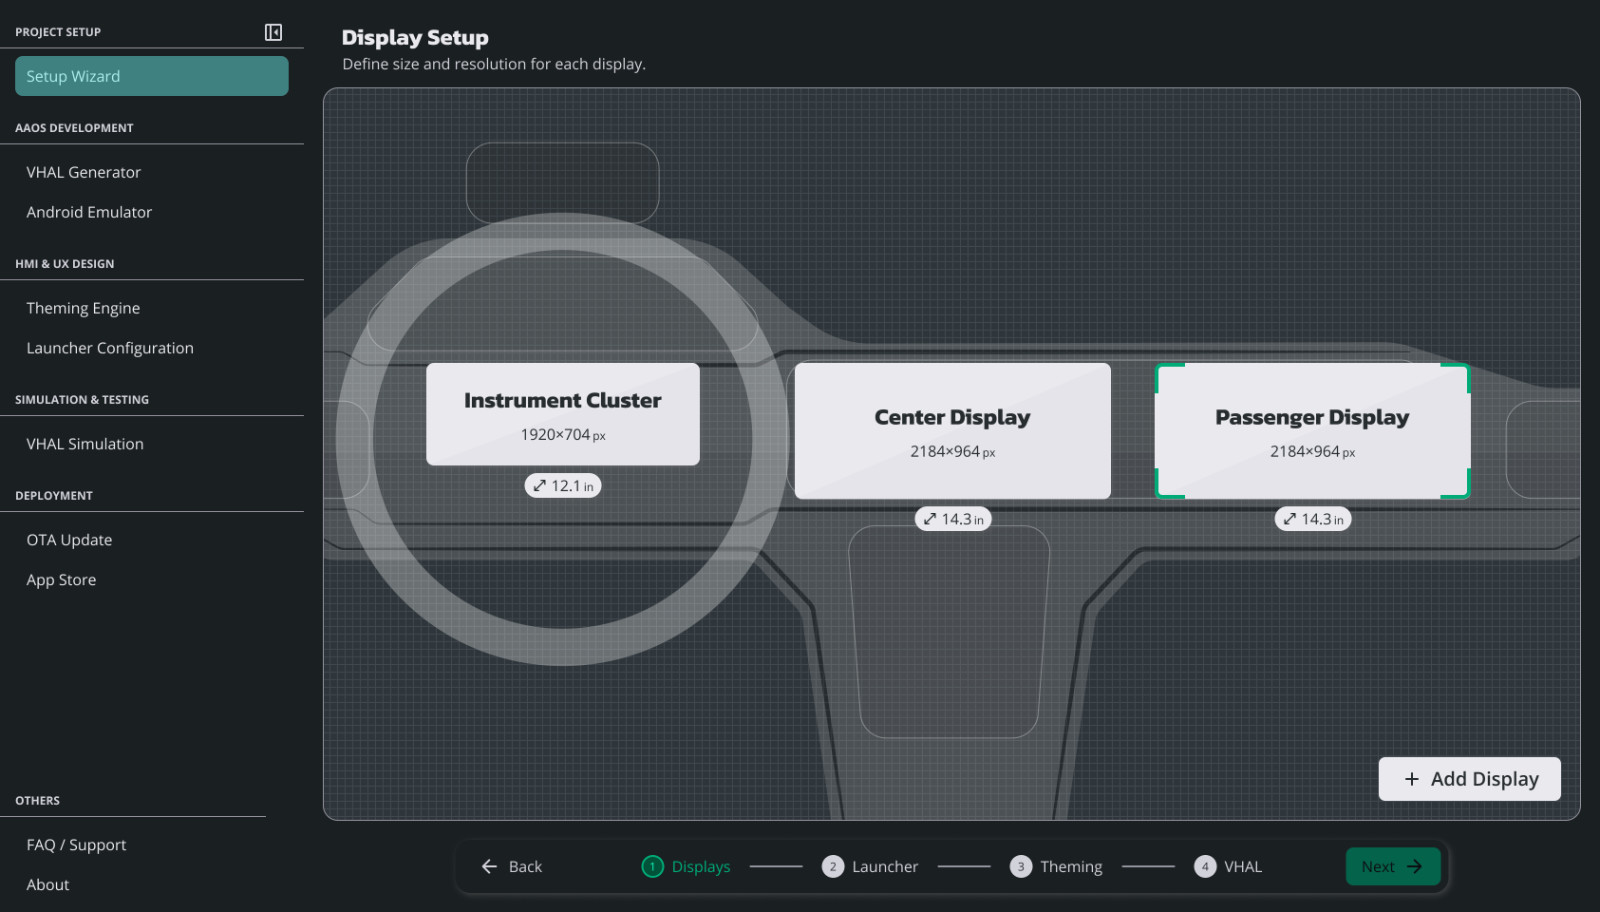This screenshot has height=912, width=1600.
Task: Click the Center Display 14.3 in size badge
Action: (x=952, y=519)
